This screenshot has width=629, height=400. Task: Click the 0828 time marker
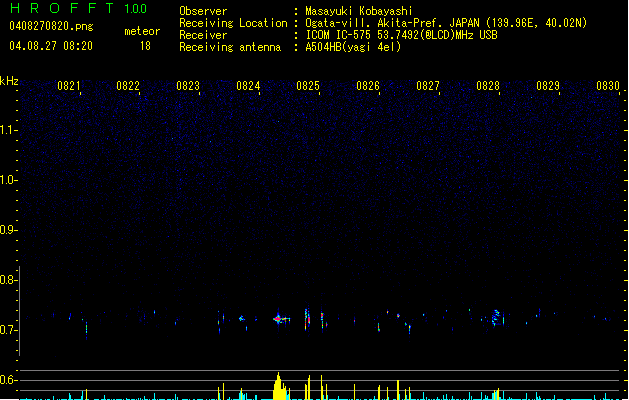[x=488, y=86]
